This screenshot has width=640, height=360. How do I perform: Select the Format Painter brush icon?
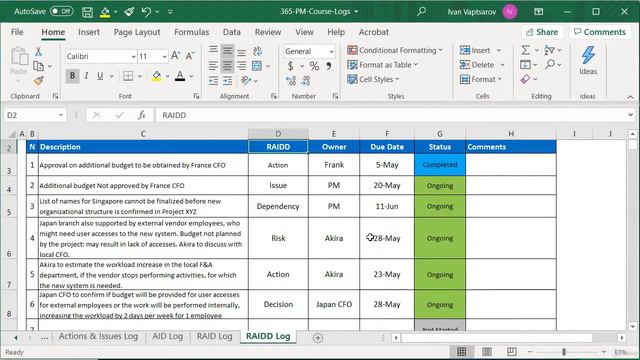(x=39, y=80)
